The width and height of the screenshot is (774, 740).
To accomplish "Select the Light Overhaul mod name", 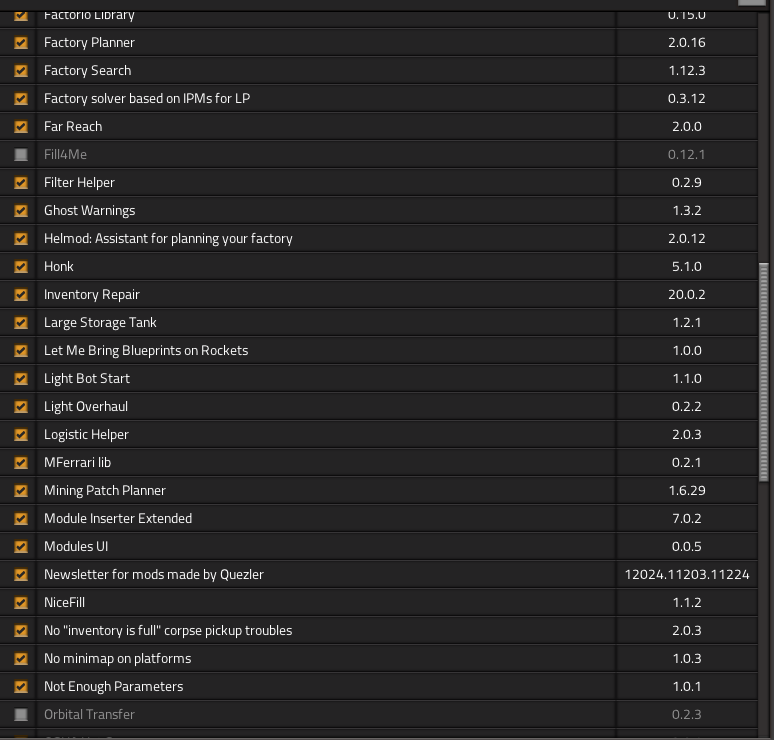I will tap(86, 407).
